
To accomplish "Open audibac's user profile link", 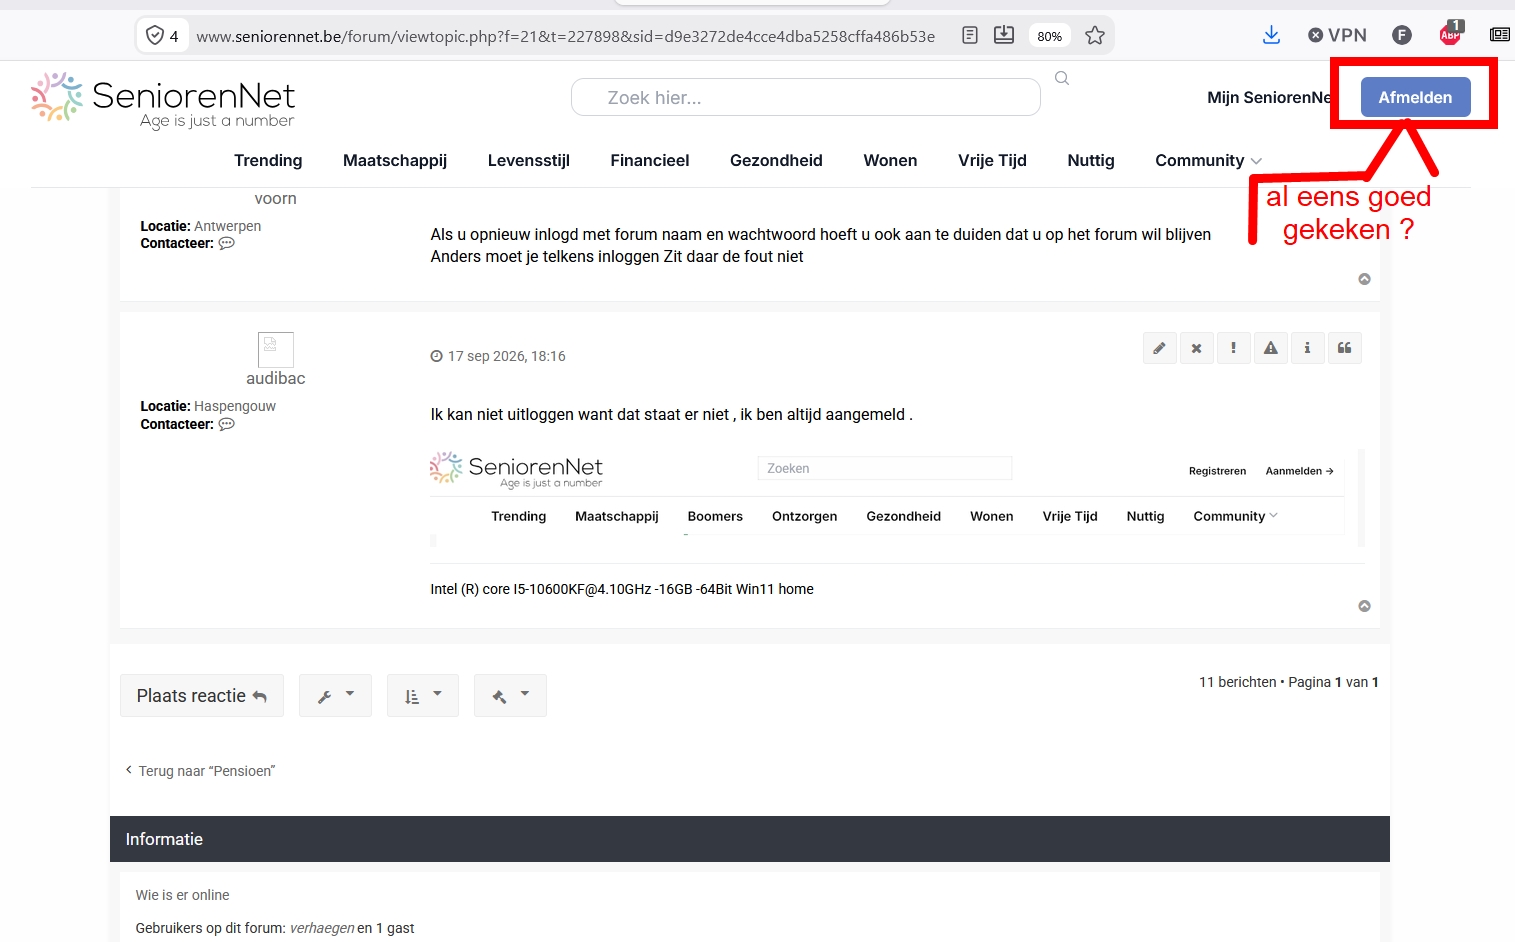I will click(x=276, y=378).
